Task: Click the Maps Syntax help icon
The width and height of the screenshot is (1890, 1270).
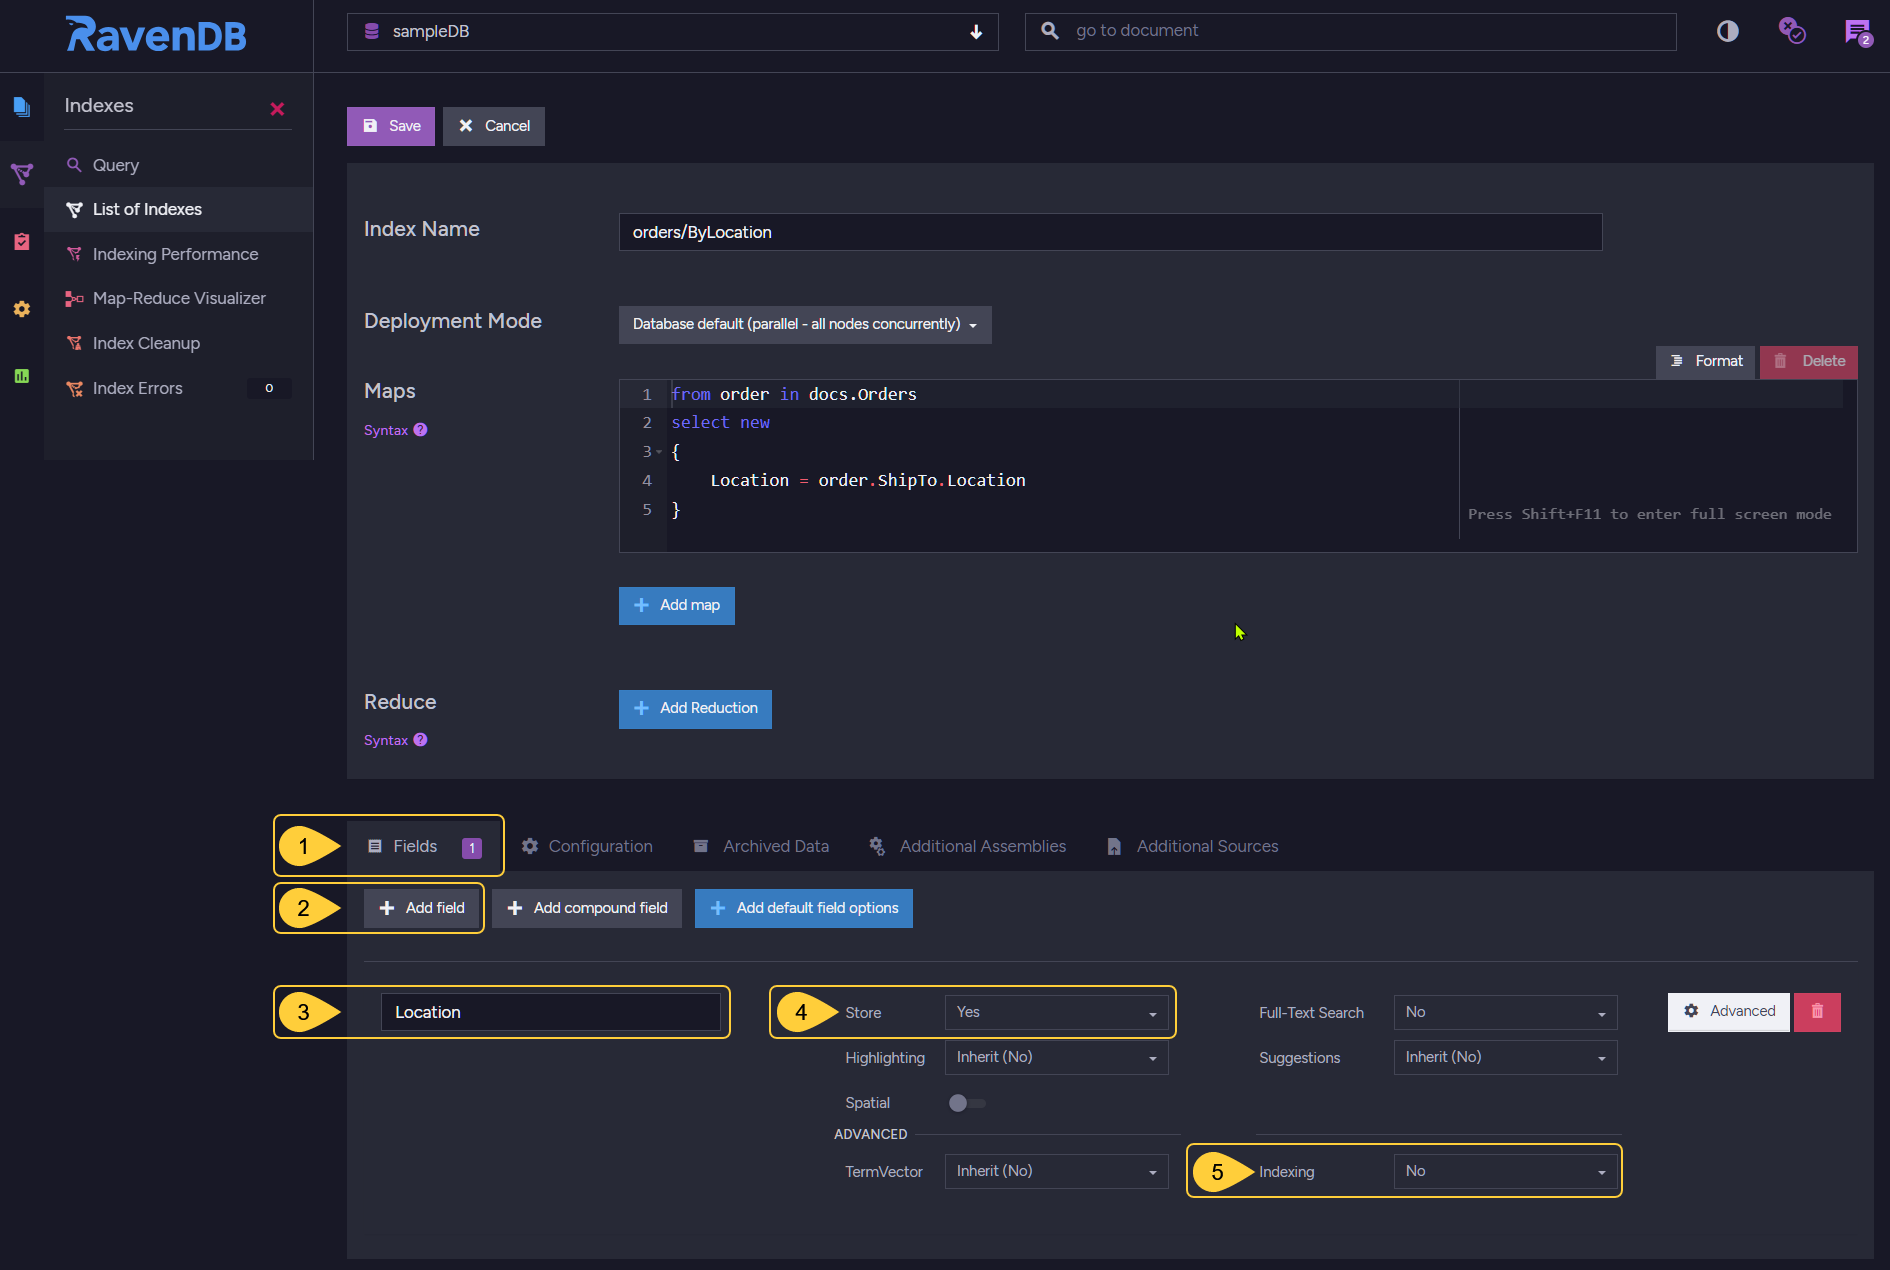Action: pyautogui.click(x=420, y=430)
